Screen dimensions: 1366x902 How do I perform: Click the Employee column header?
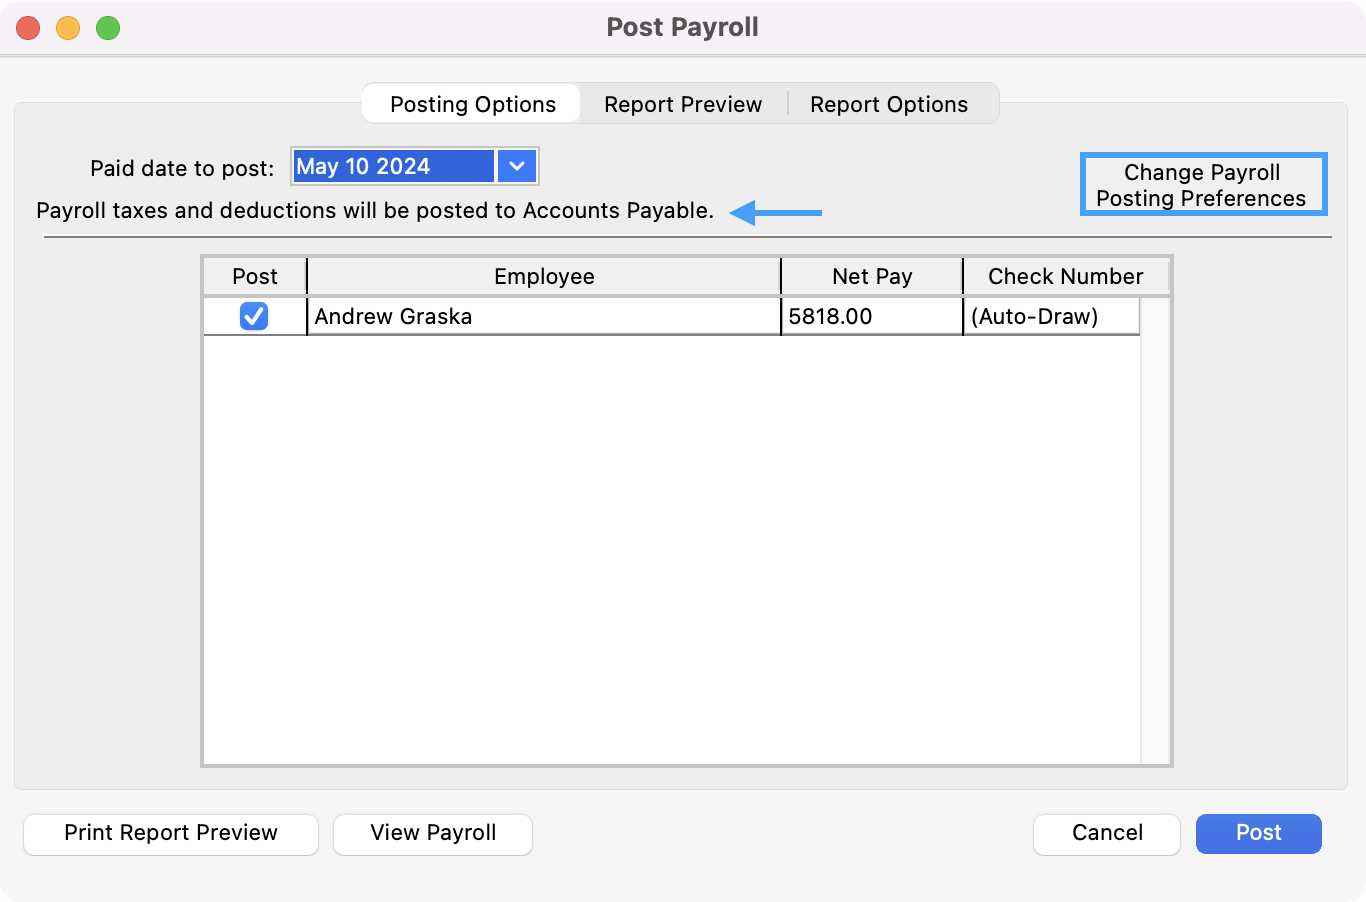pyautogui.click(x=543, y=277)
